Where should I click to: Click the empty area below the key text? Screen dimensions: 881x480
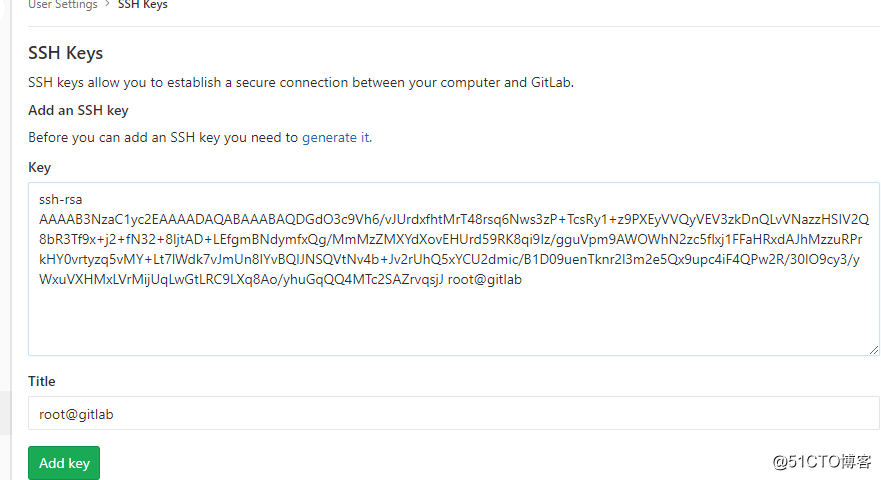(453, 320)
